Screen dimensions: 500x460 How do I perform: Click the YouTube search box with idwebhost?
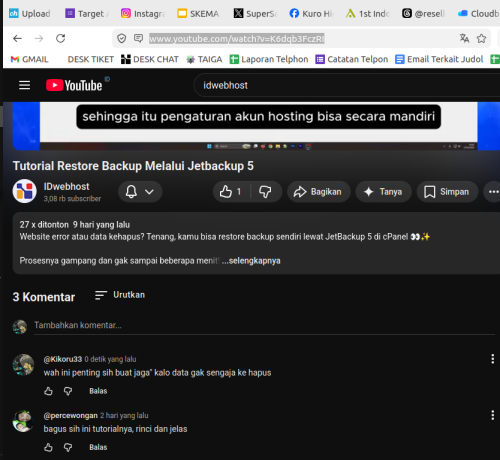347,85
